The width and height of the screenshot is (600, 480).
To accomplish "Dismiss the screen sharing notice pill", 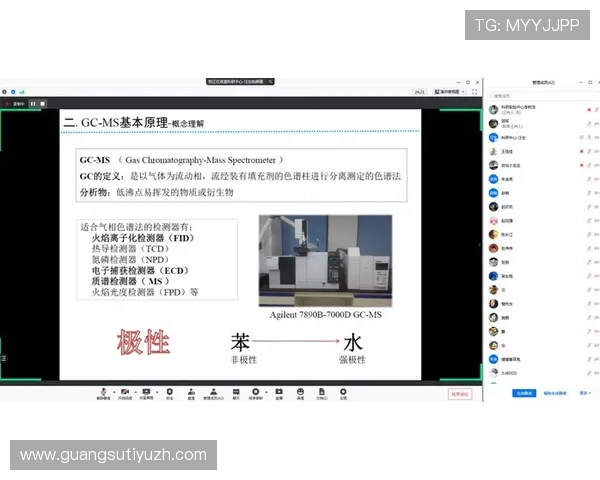I will click(270, 82).
